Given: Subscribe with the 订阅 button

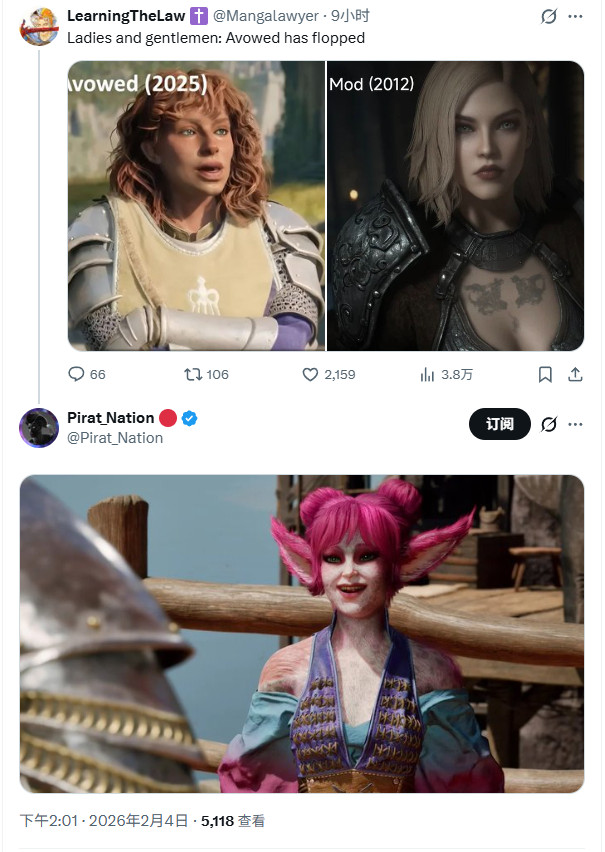Looking at the screenshot, I should pos(499,424).
